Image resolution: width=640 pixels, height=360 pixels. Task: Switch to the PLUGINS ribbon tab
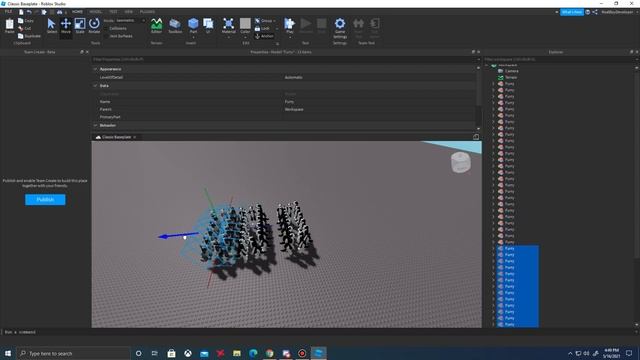[x=147, y=12]
